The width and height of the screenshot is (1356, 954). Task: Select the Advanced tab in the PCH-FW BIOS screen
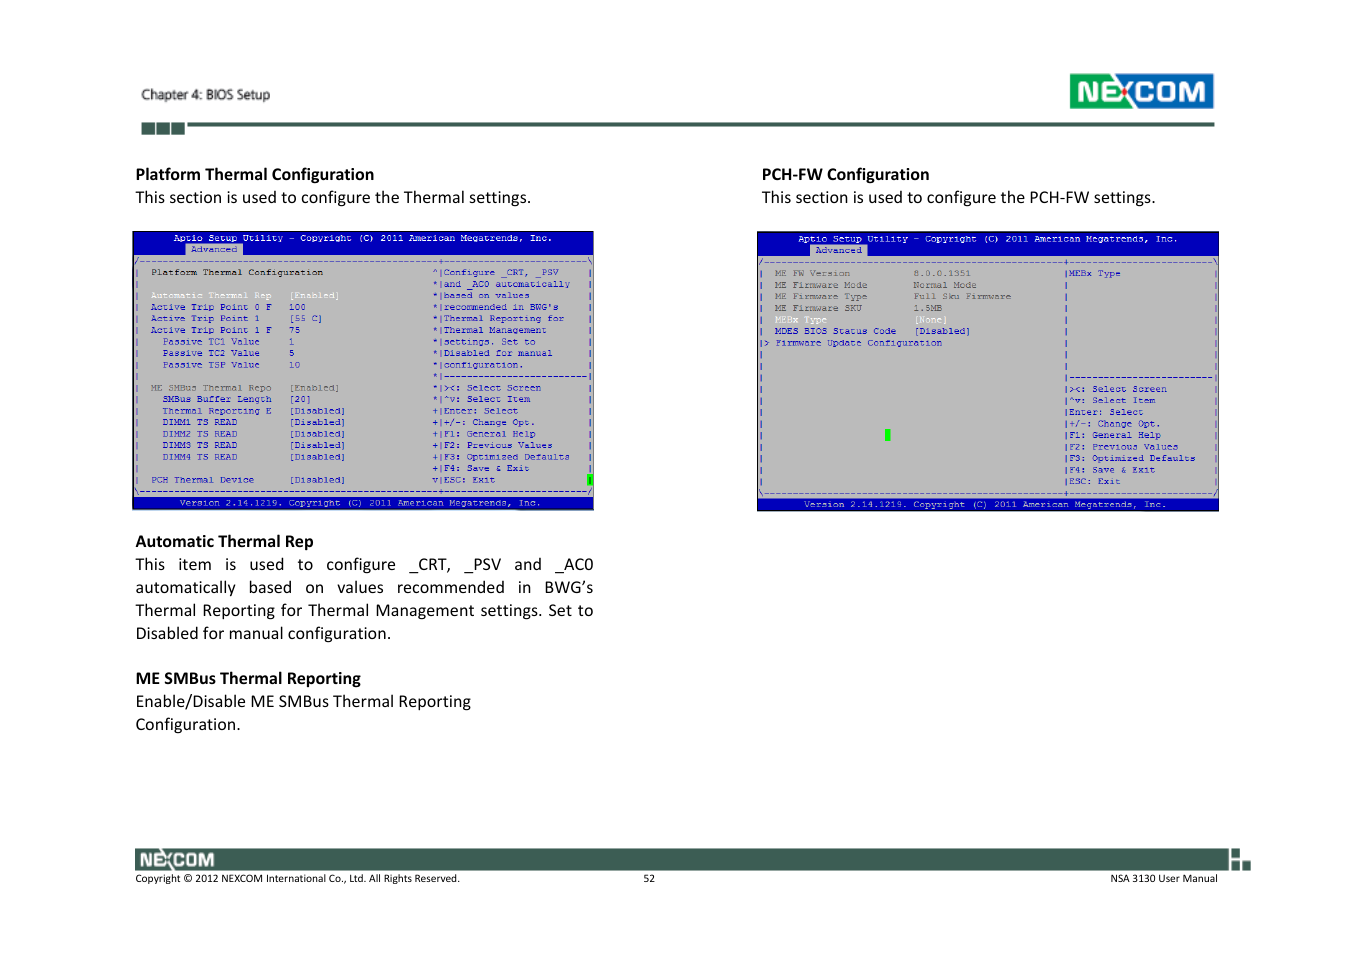pos(838,251)
